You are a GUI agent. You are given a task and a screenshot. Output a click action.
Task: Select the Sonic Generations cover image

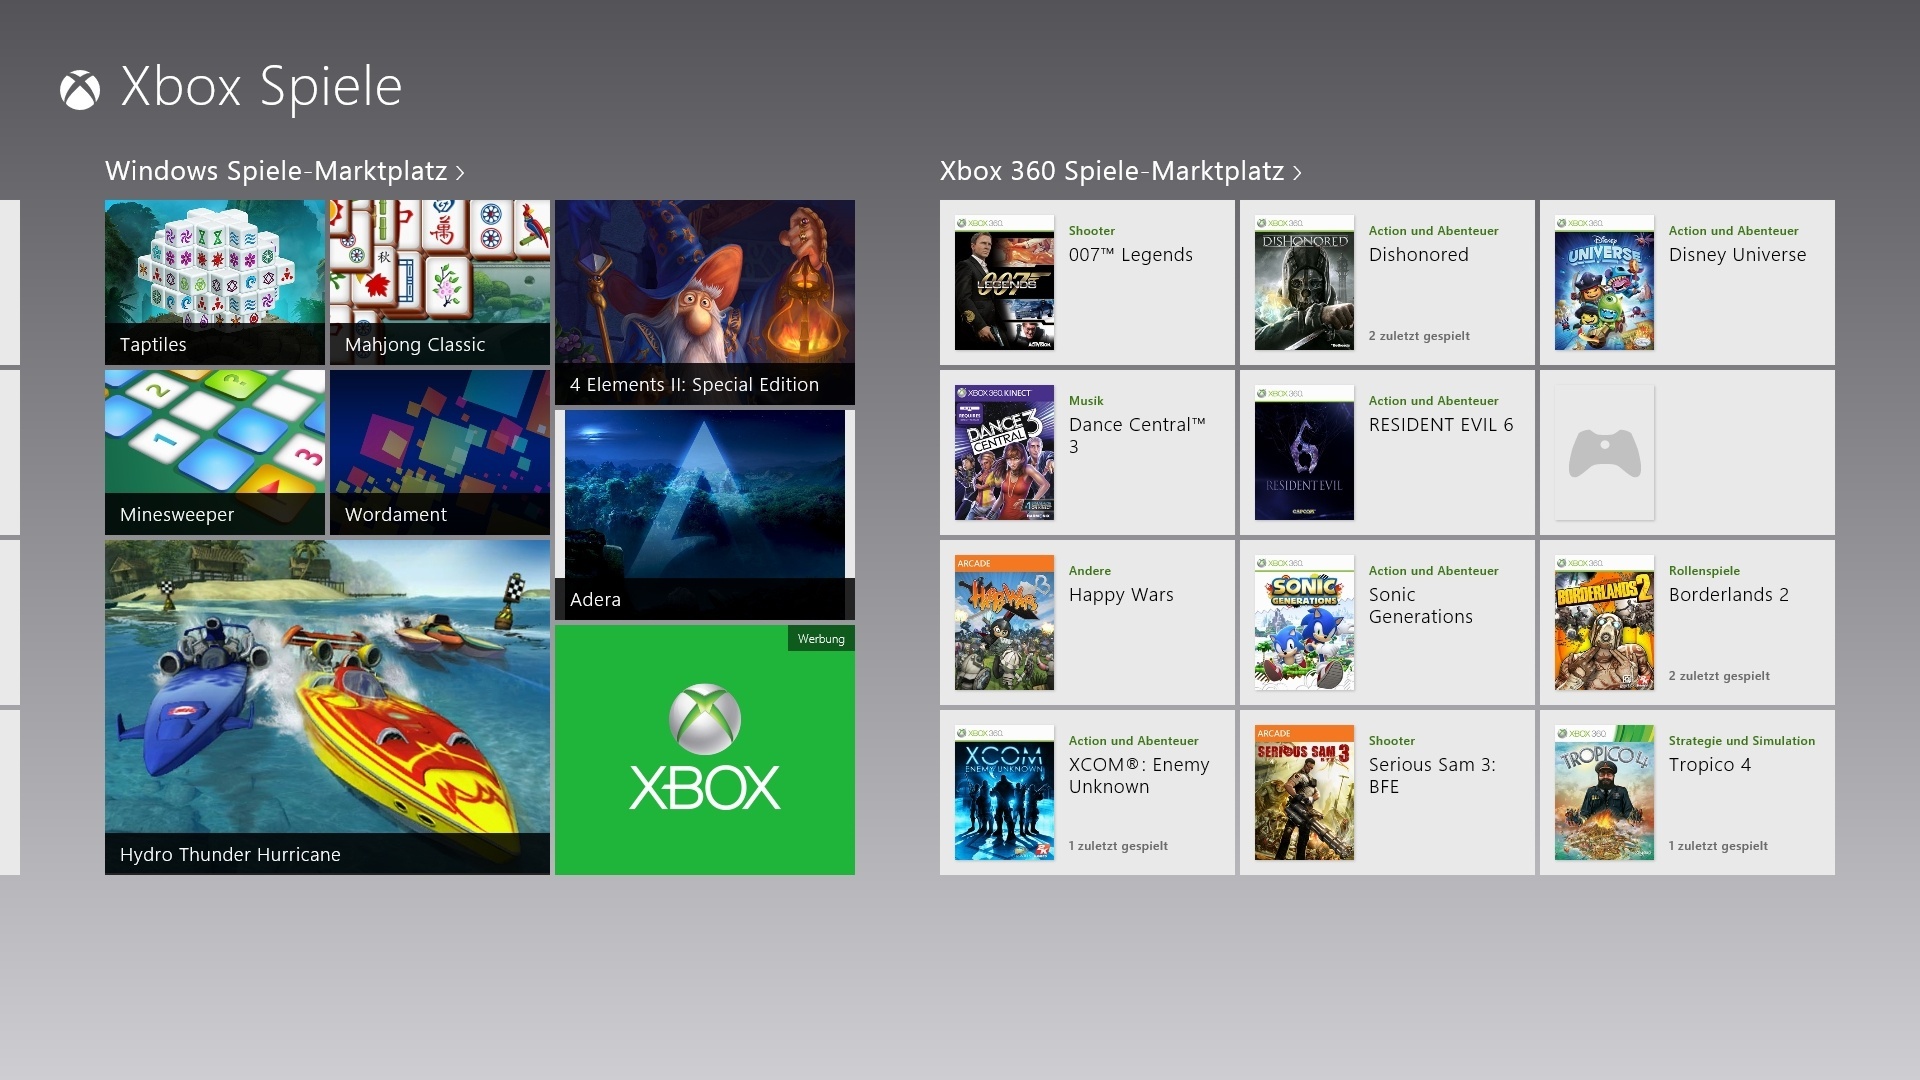point(1304,623)
